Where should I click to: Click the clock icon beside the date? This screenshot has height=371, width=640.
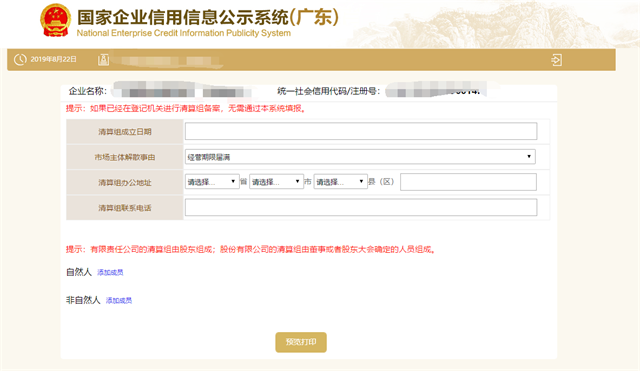point(20,60)
